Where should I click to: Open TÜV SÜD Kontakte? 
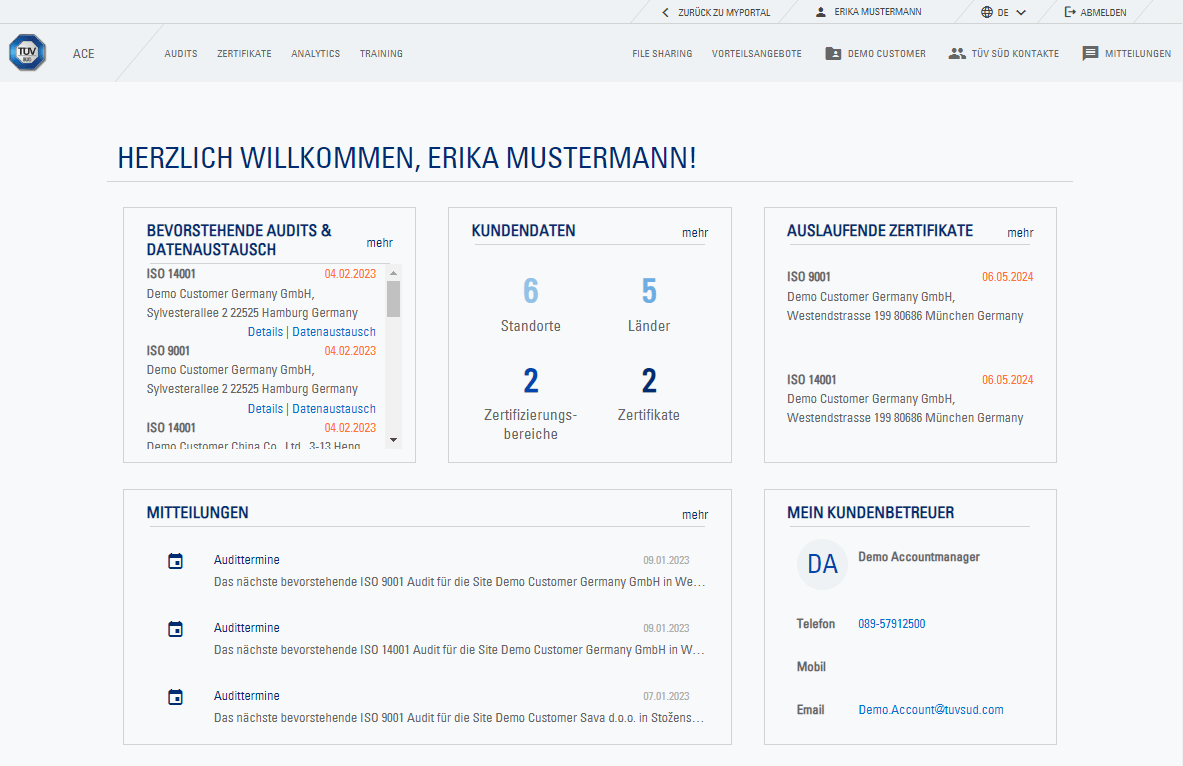point(1016,54)
